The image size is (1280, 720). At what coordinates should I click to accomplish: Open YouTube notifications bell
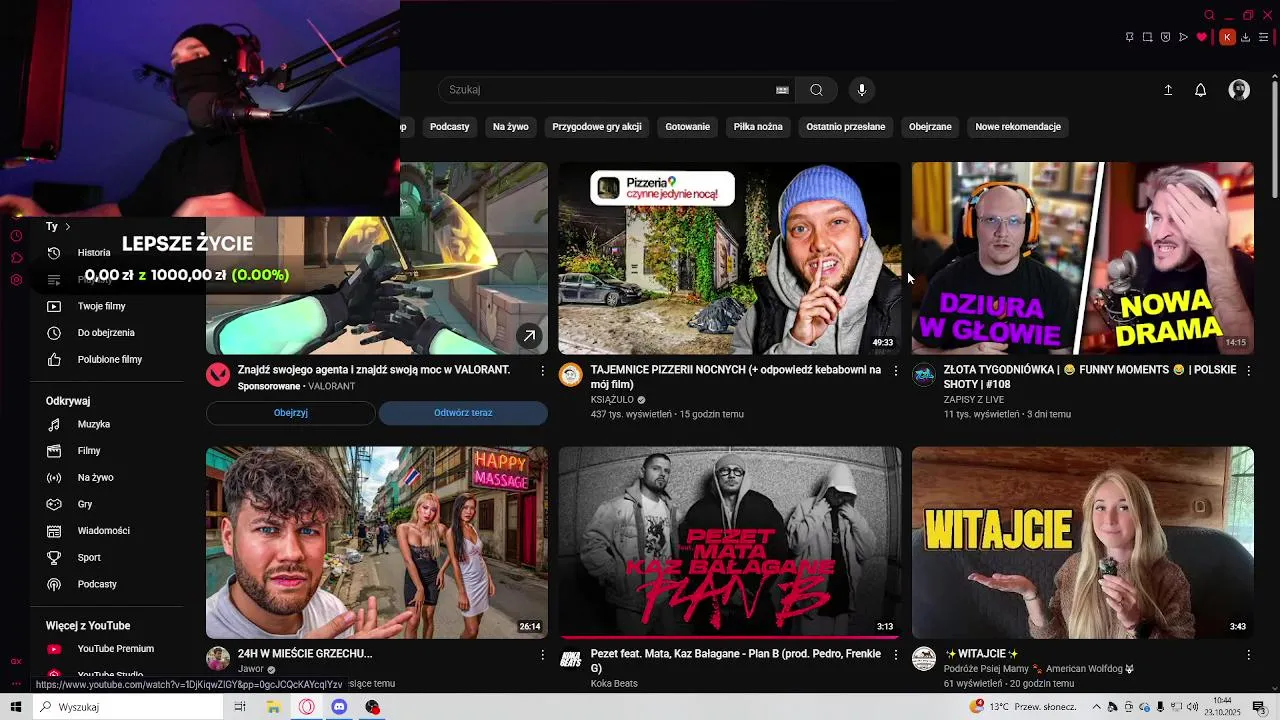pyautogui.click(x=1201, y=90)
